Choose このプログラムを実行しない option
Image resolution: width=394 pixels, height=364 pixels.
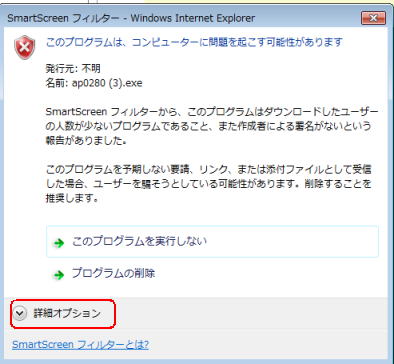(212, 242)
